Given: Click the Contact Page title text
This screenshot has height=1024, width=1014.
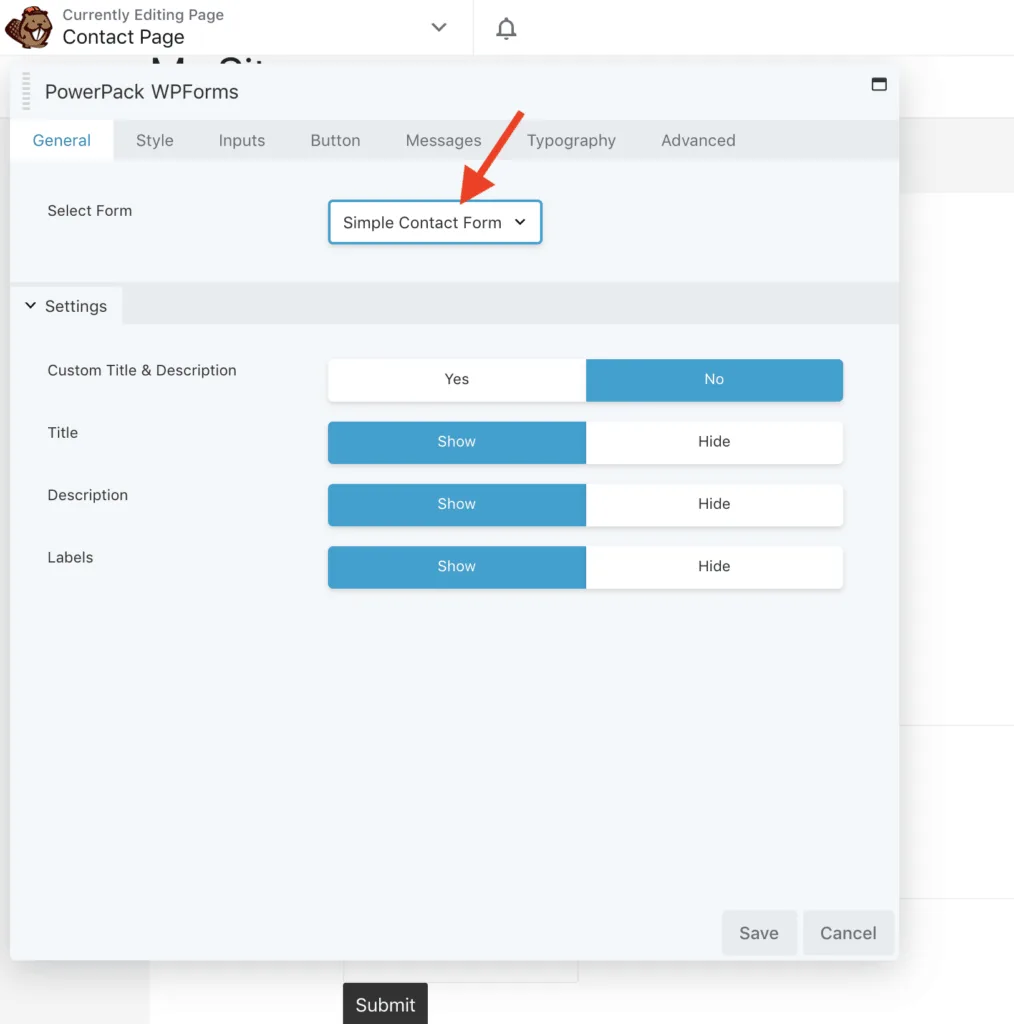Looking at the screenshot, I should pos(123,37).
